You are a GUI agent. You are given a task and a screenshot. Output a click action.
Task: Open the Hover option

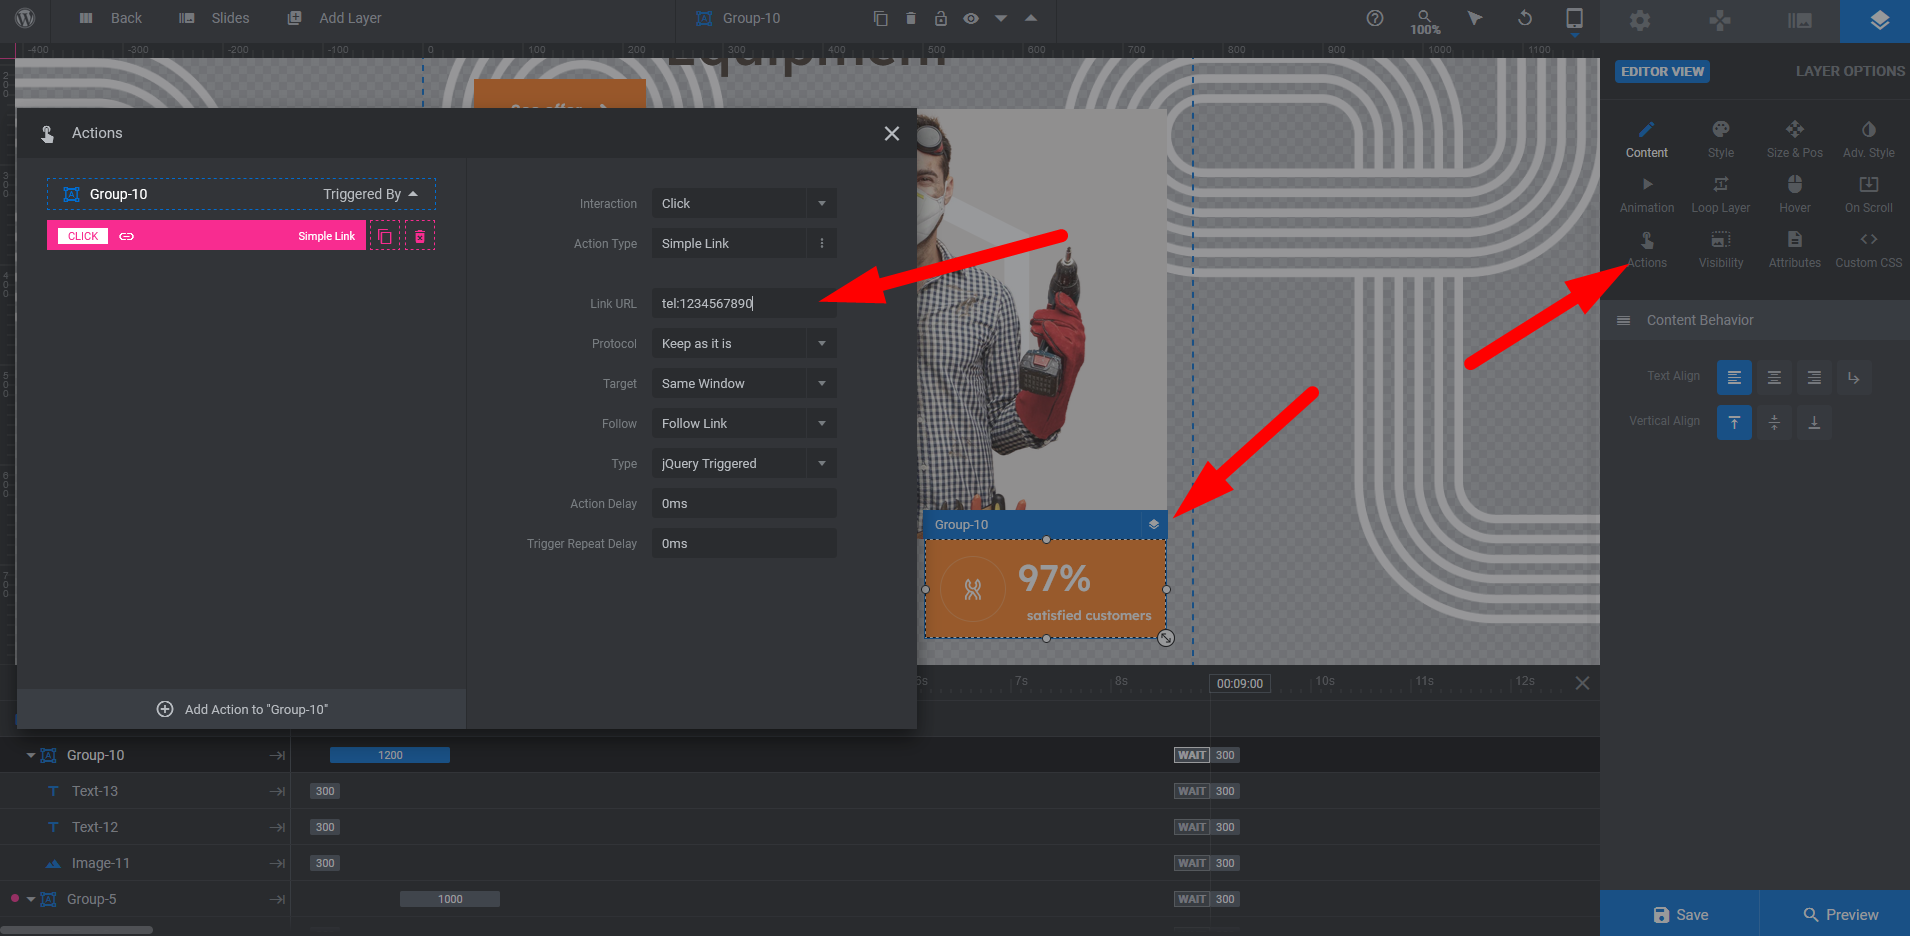pyautogui.click(x=1795, y=195)
